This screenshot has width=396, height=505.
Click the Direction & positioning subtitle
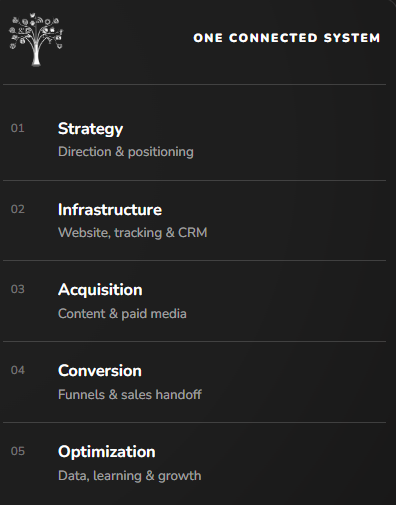click(x=126, y=152)
